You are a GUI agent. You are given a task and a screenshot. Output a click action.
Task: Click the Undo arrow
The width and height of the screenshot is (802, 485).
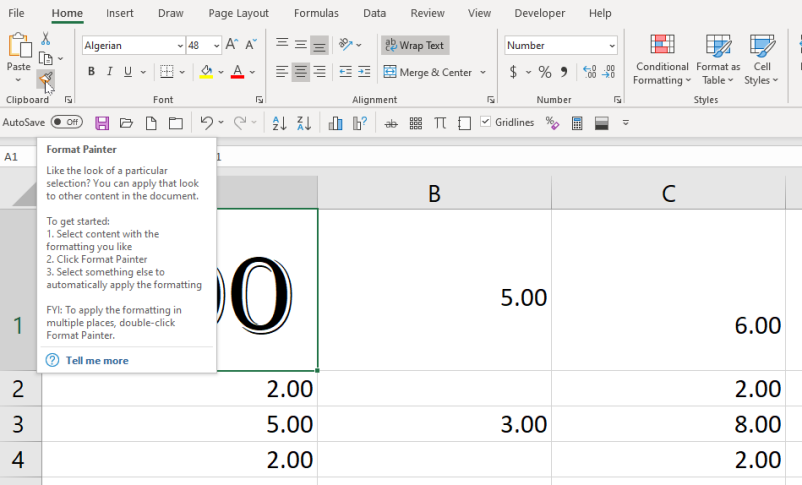[x=207, y=123]
